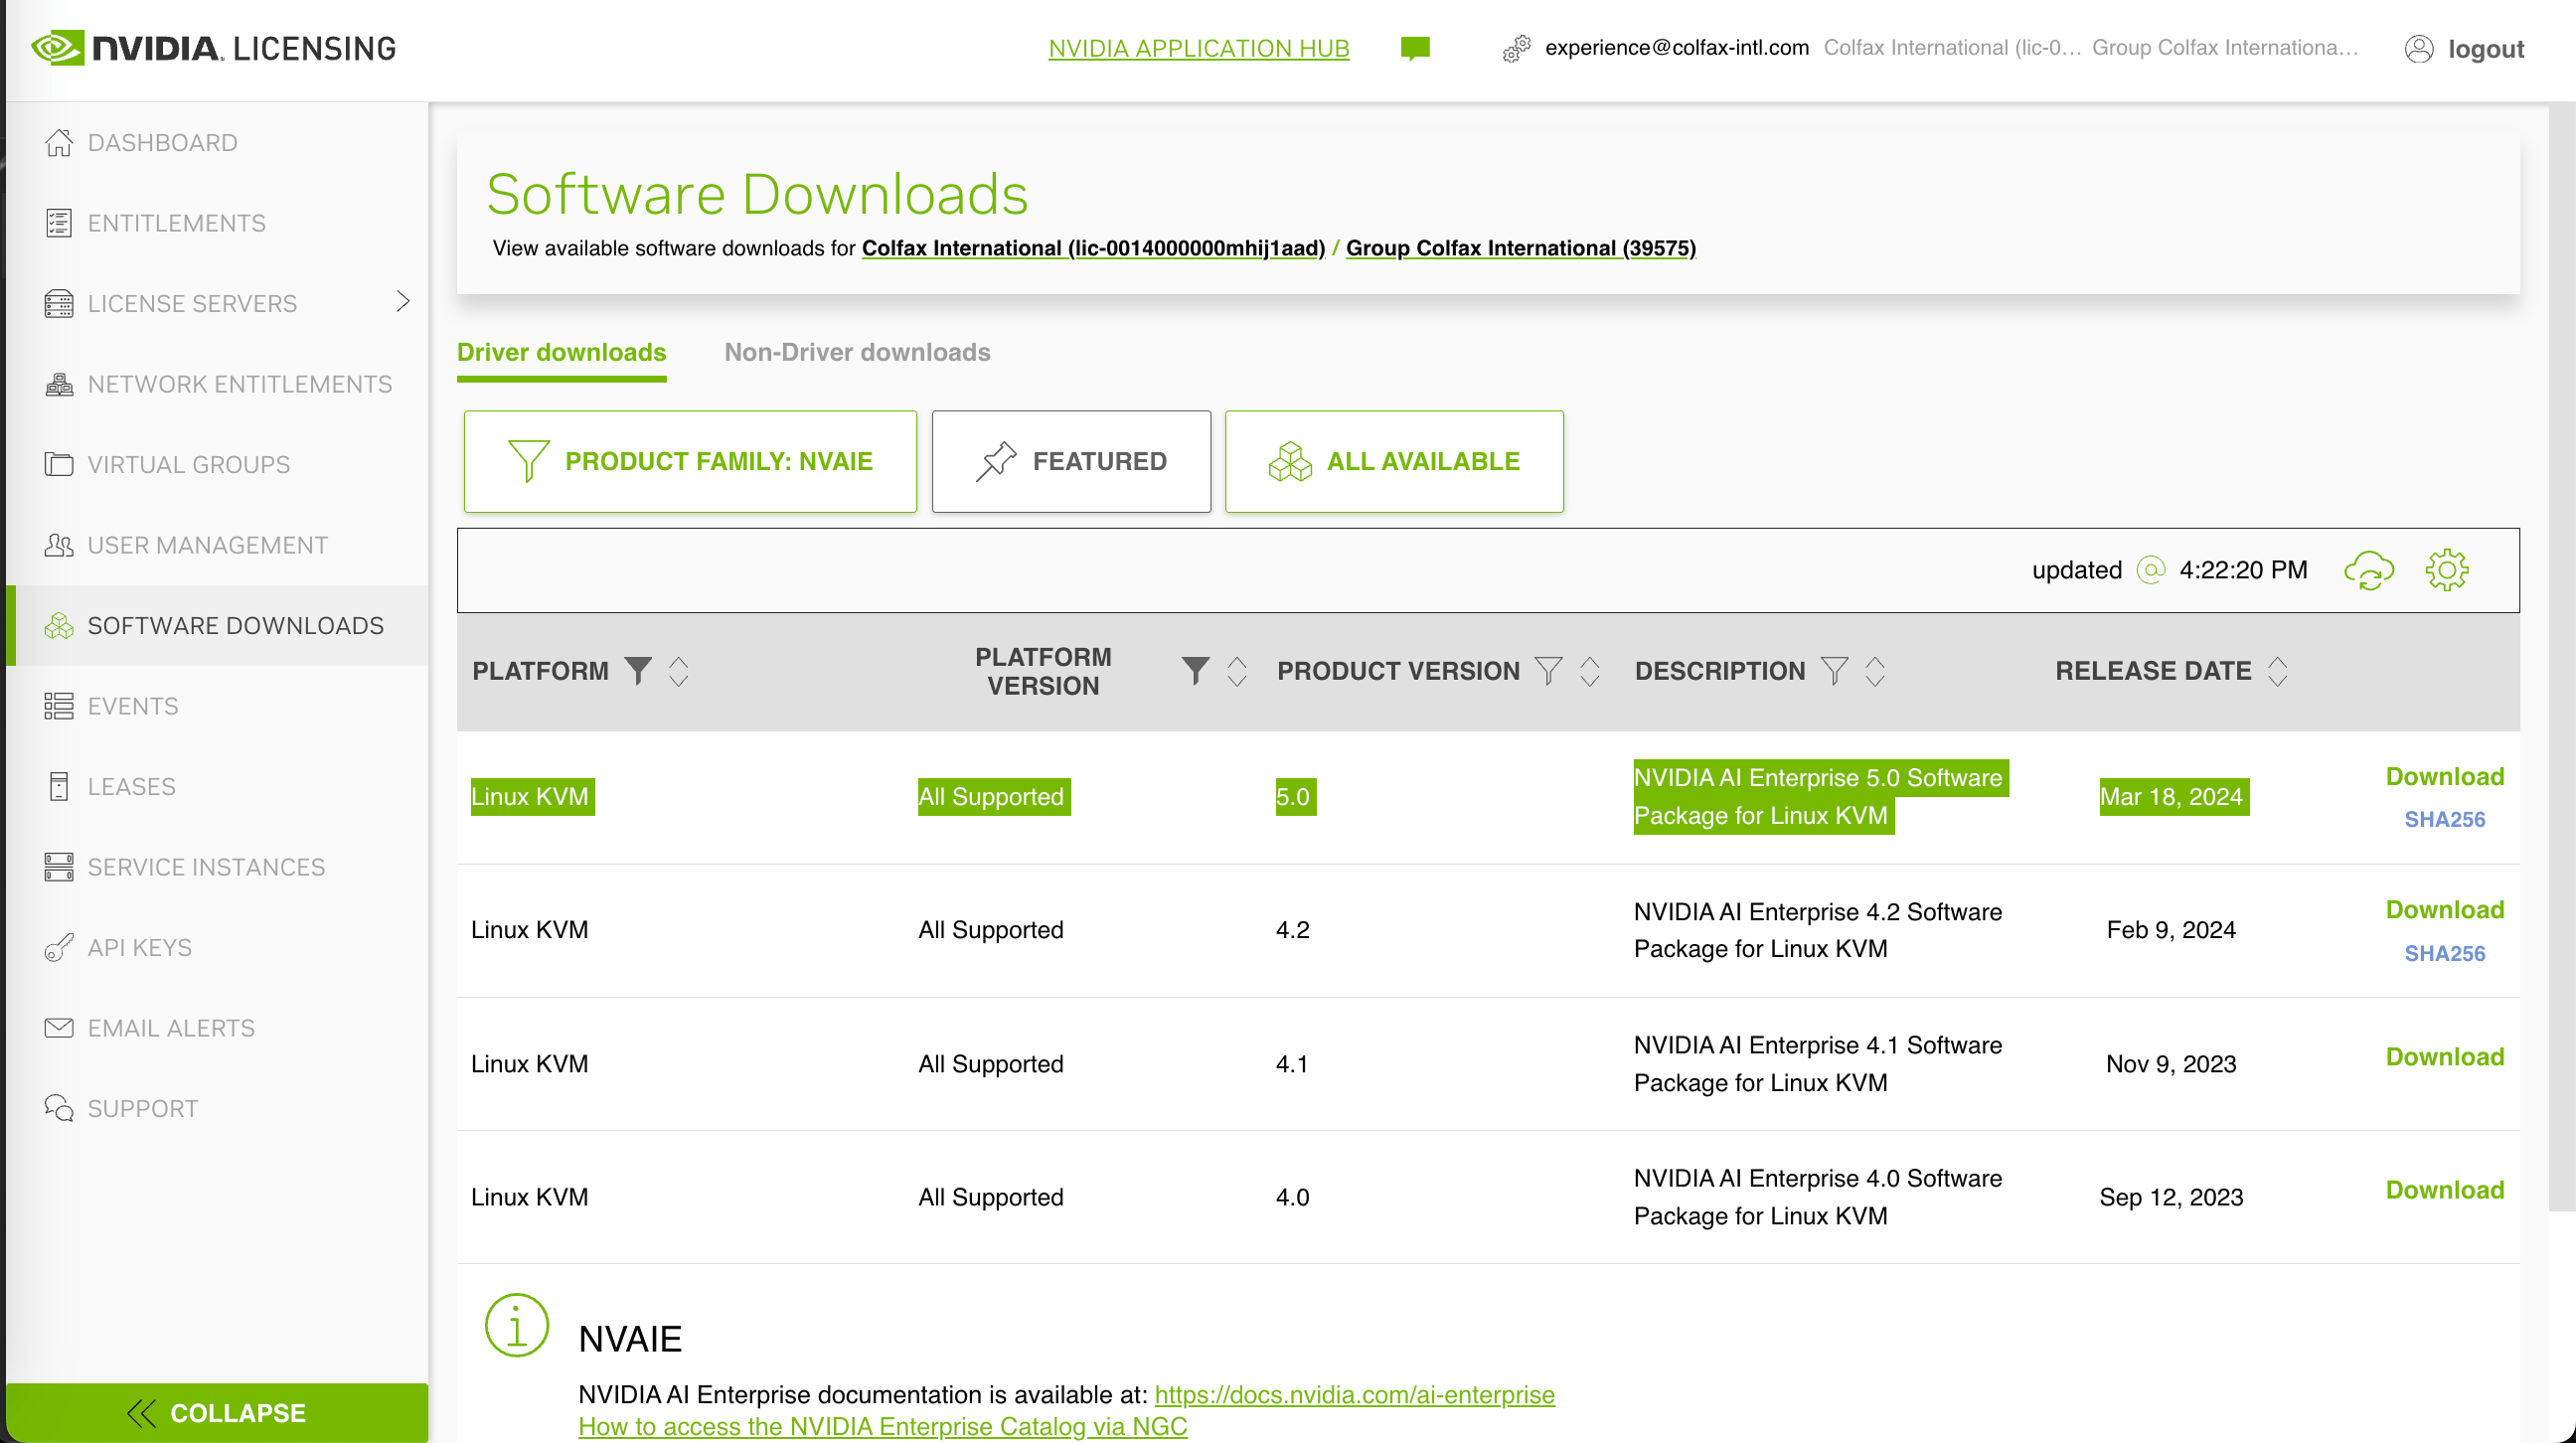Log out using the logout link

pos(2486,48)
